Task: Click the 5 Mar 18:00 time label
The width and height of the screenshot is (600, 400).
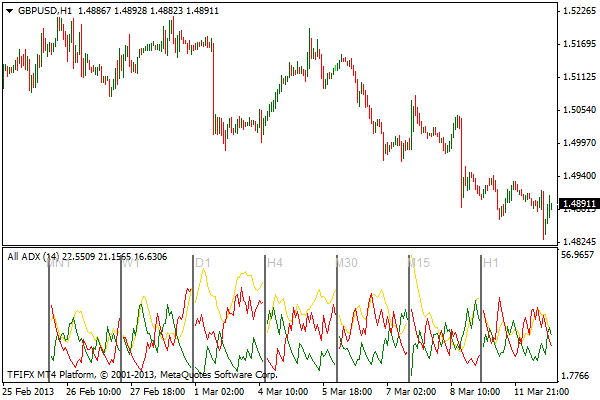Action: click(x=346, y=392)
